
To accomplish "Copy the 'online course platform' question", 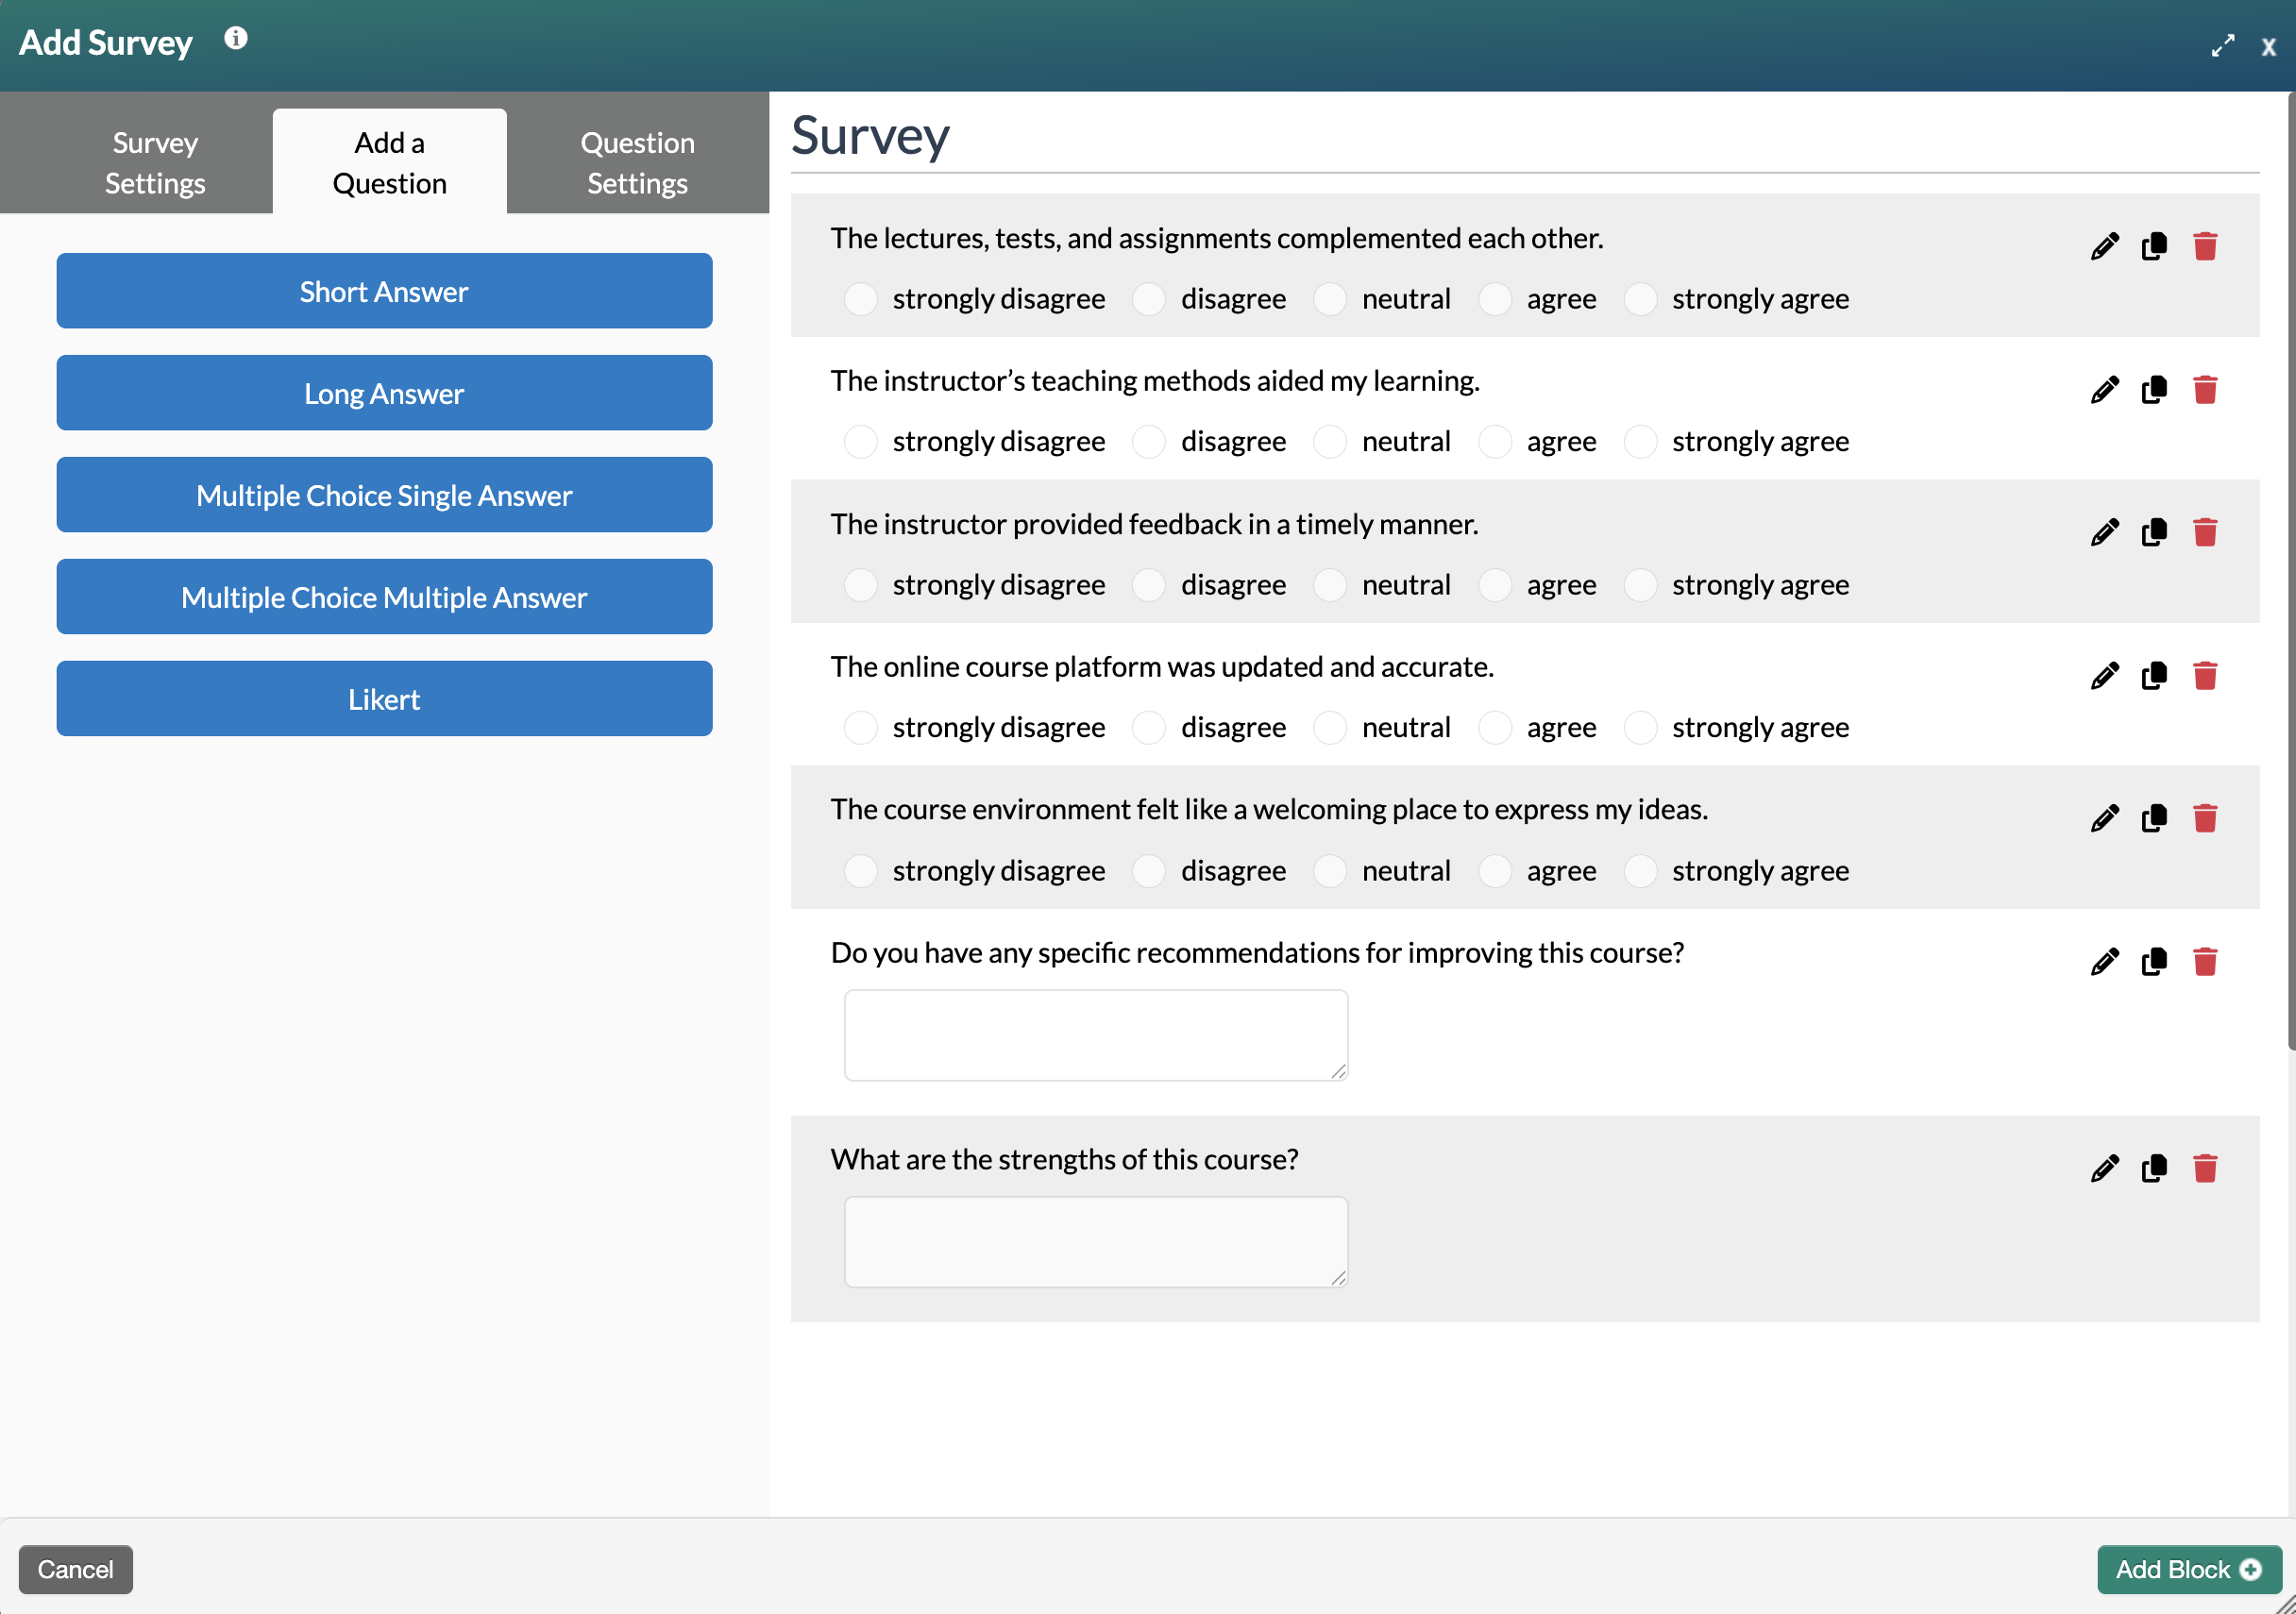I will 2154,676.
